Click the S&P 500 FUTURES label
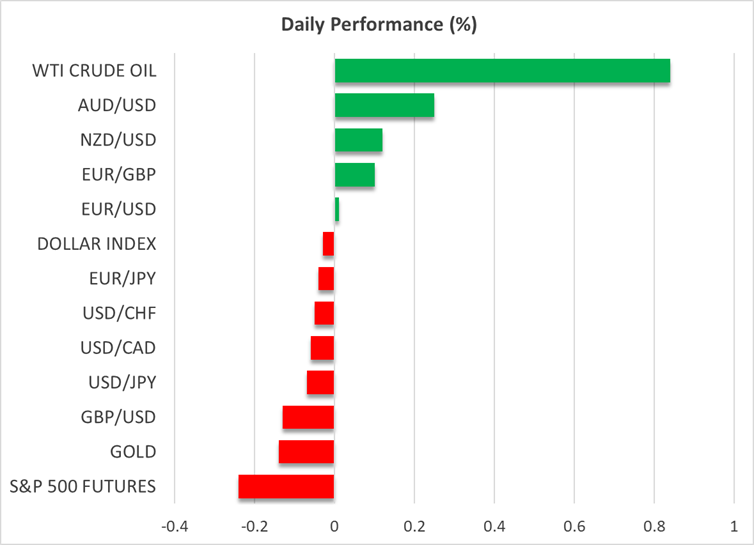 [83, 487]
